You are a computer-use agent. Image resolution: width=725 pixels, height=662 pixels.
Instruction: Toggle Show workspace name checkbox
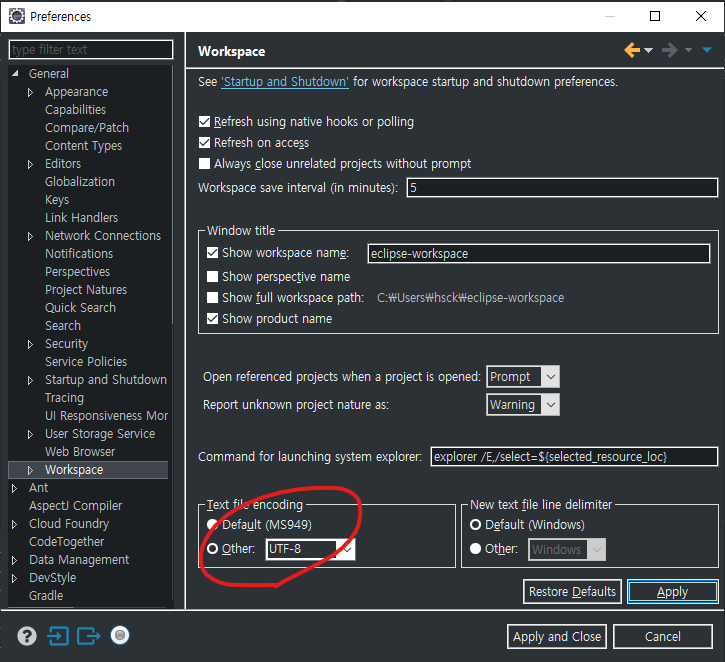click(212, 252)
